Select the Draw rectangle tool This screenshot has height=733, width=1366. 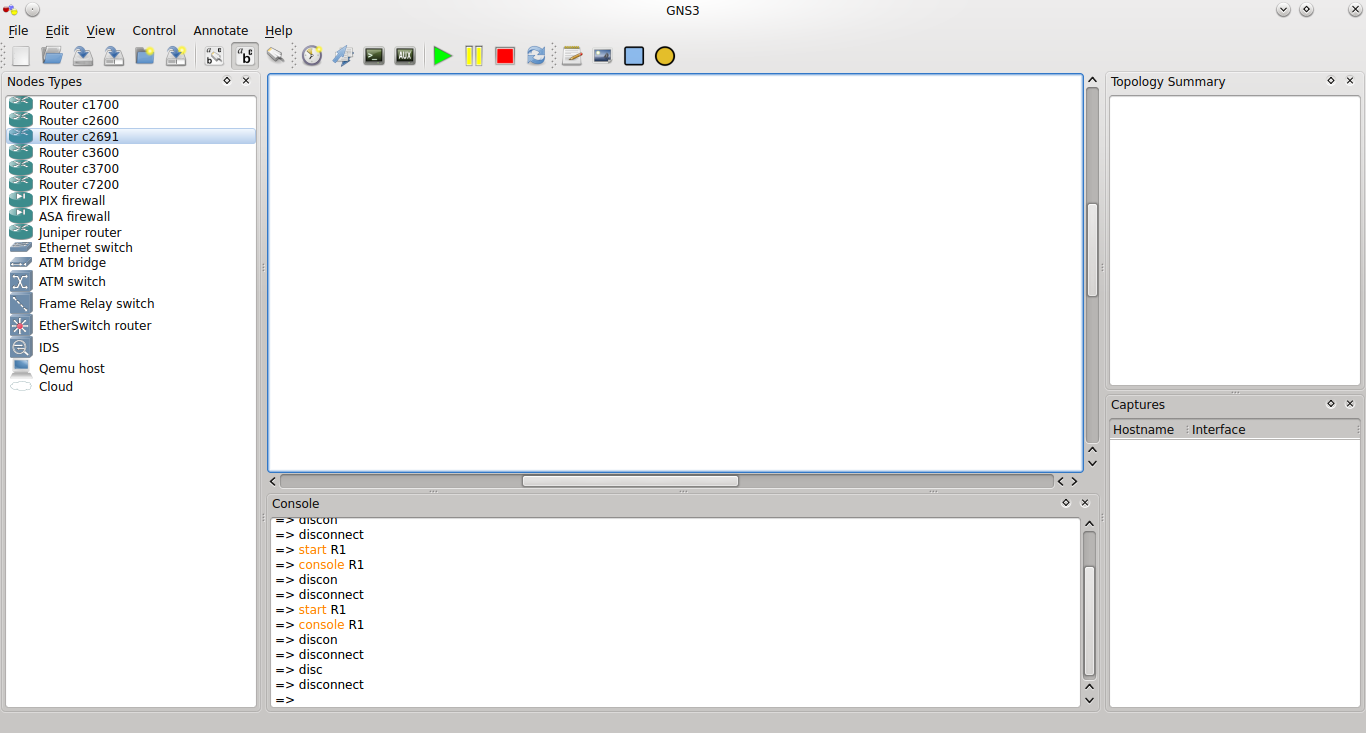point(634,55)
